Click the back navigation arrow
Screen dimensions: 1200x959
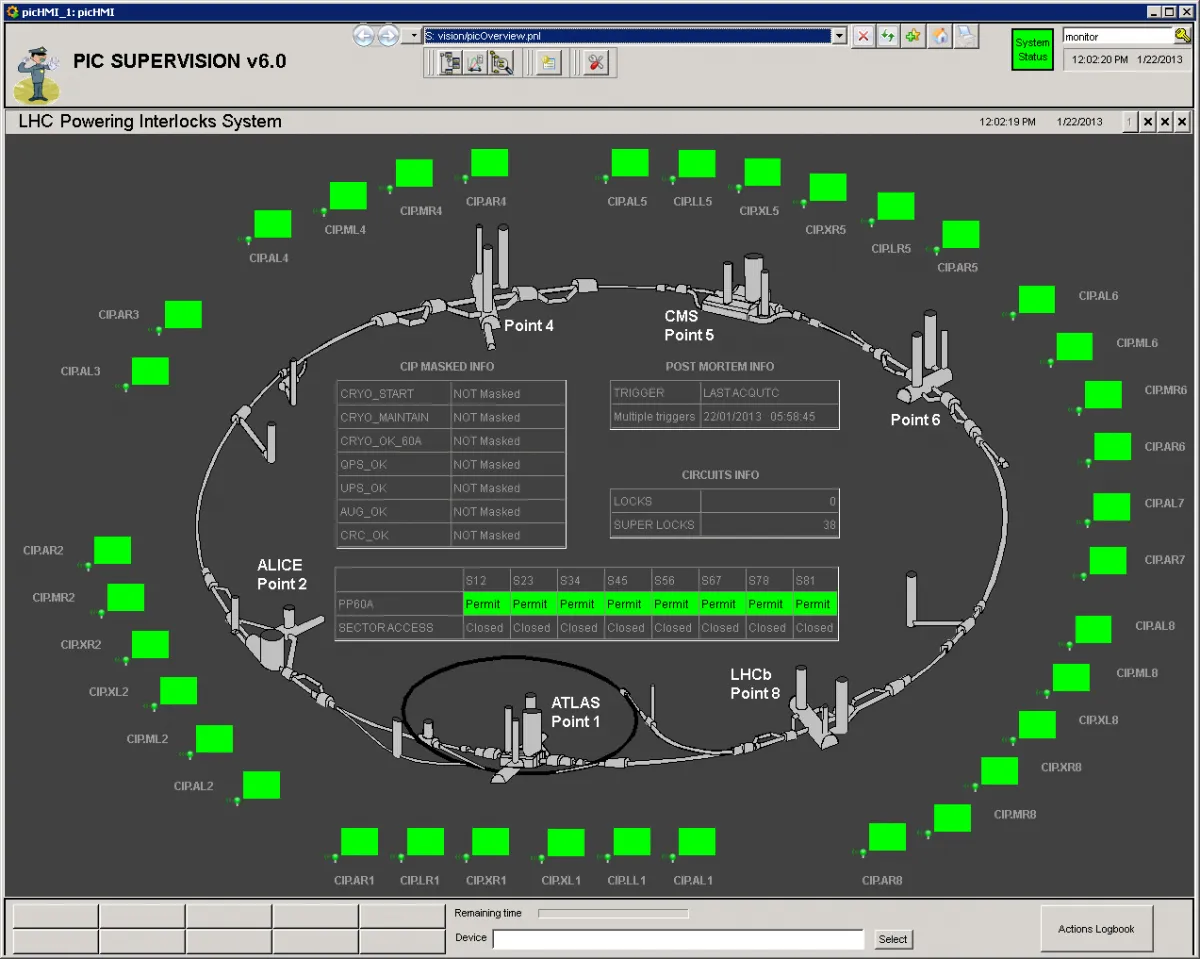(x=364, y=36)
